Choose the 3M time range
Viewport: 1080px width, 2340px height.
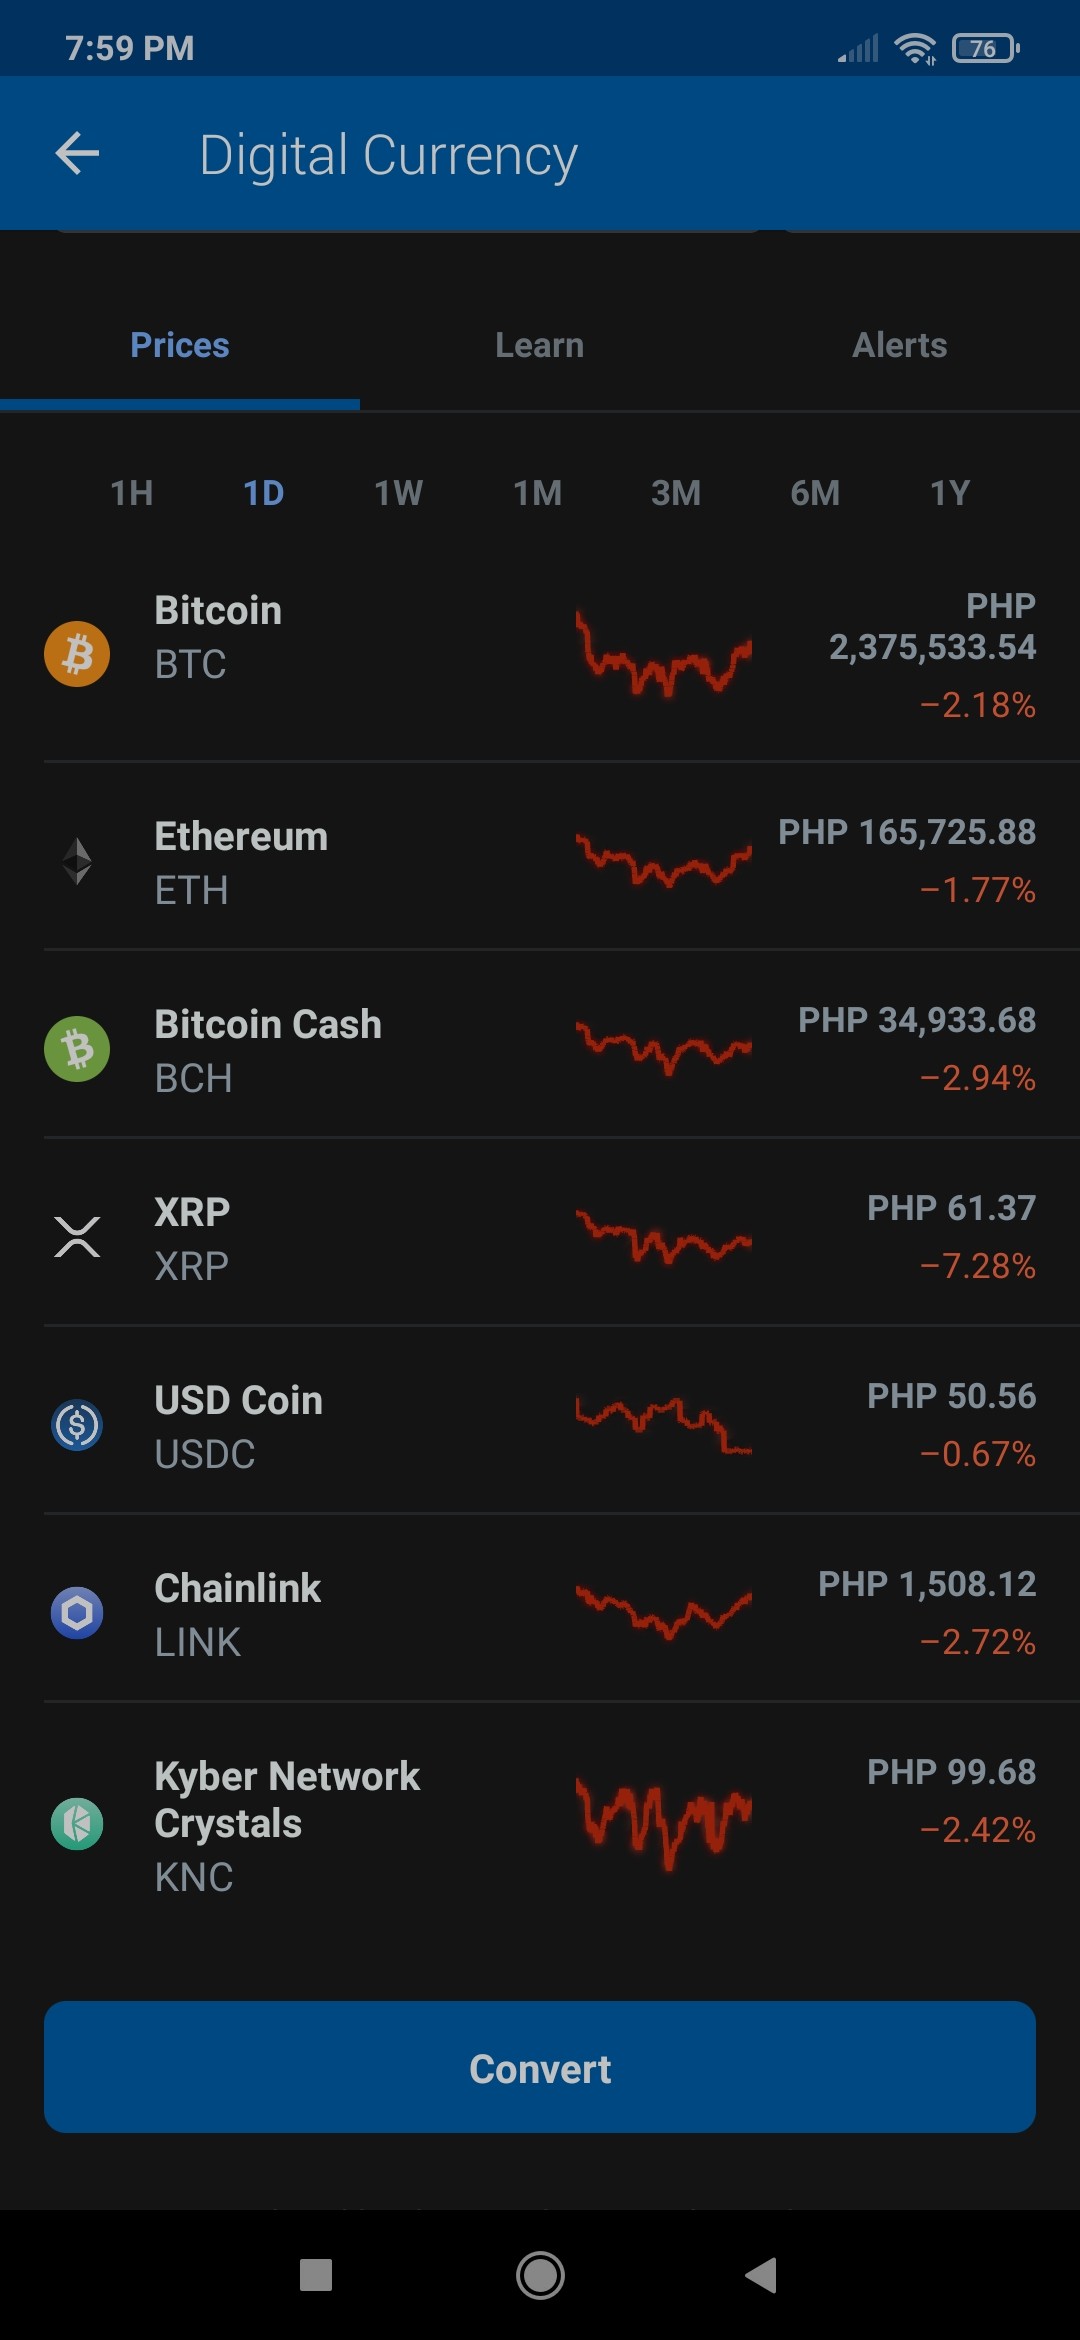click(676, 493)
